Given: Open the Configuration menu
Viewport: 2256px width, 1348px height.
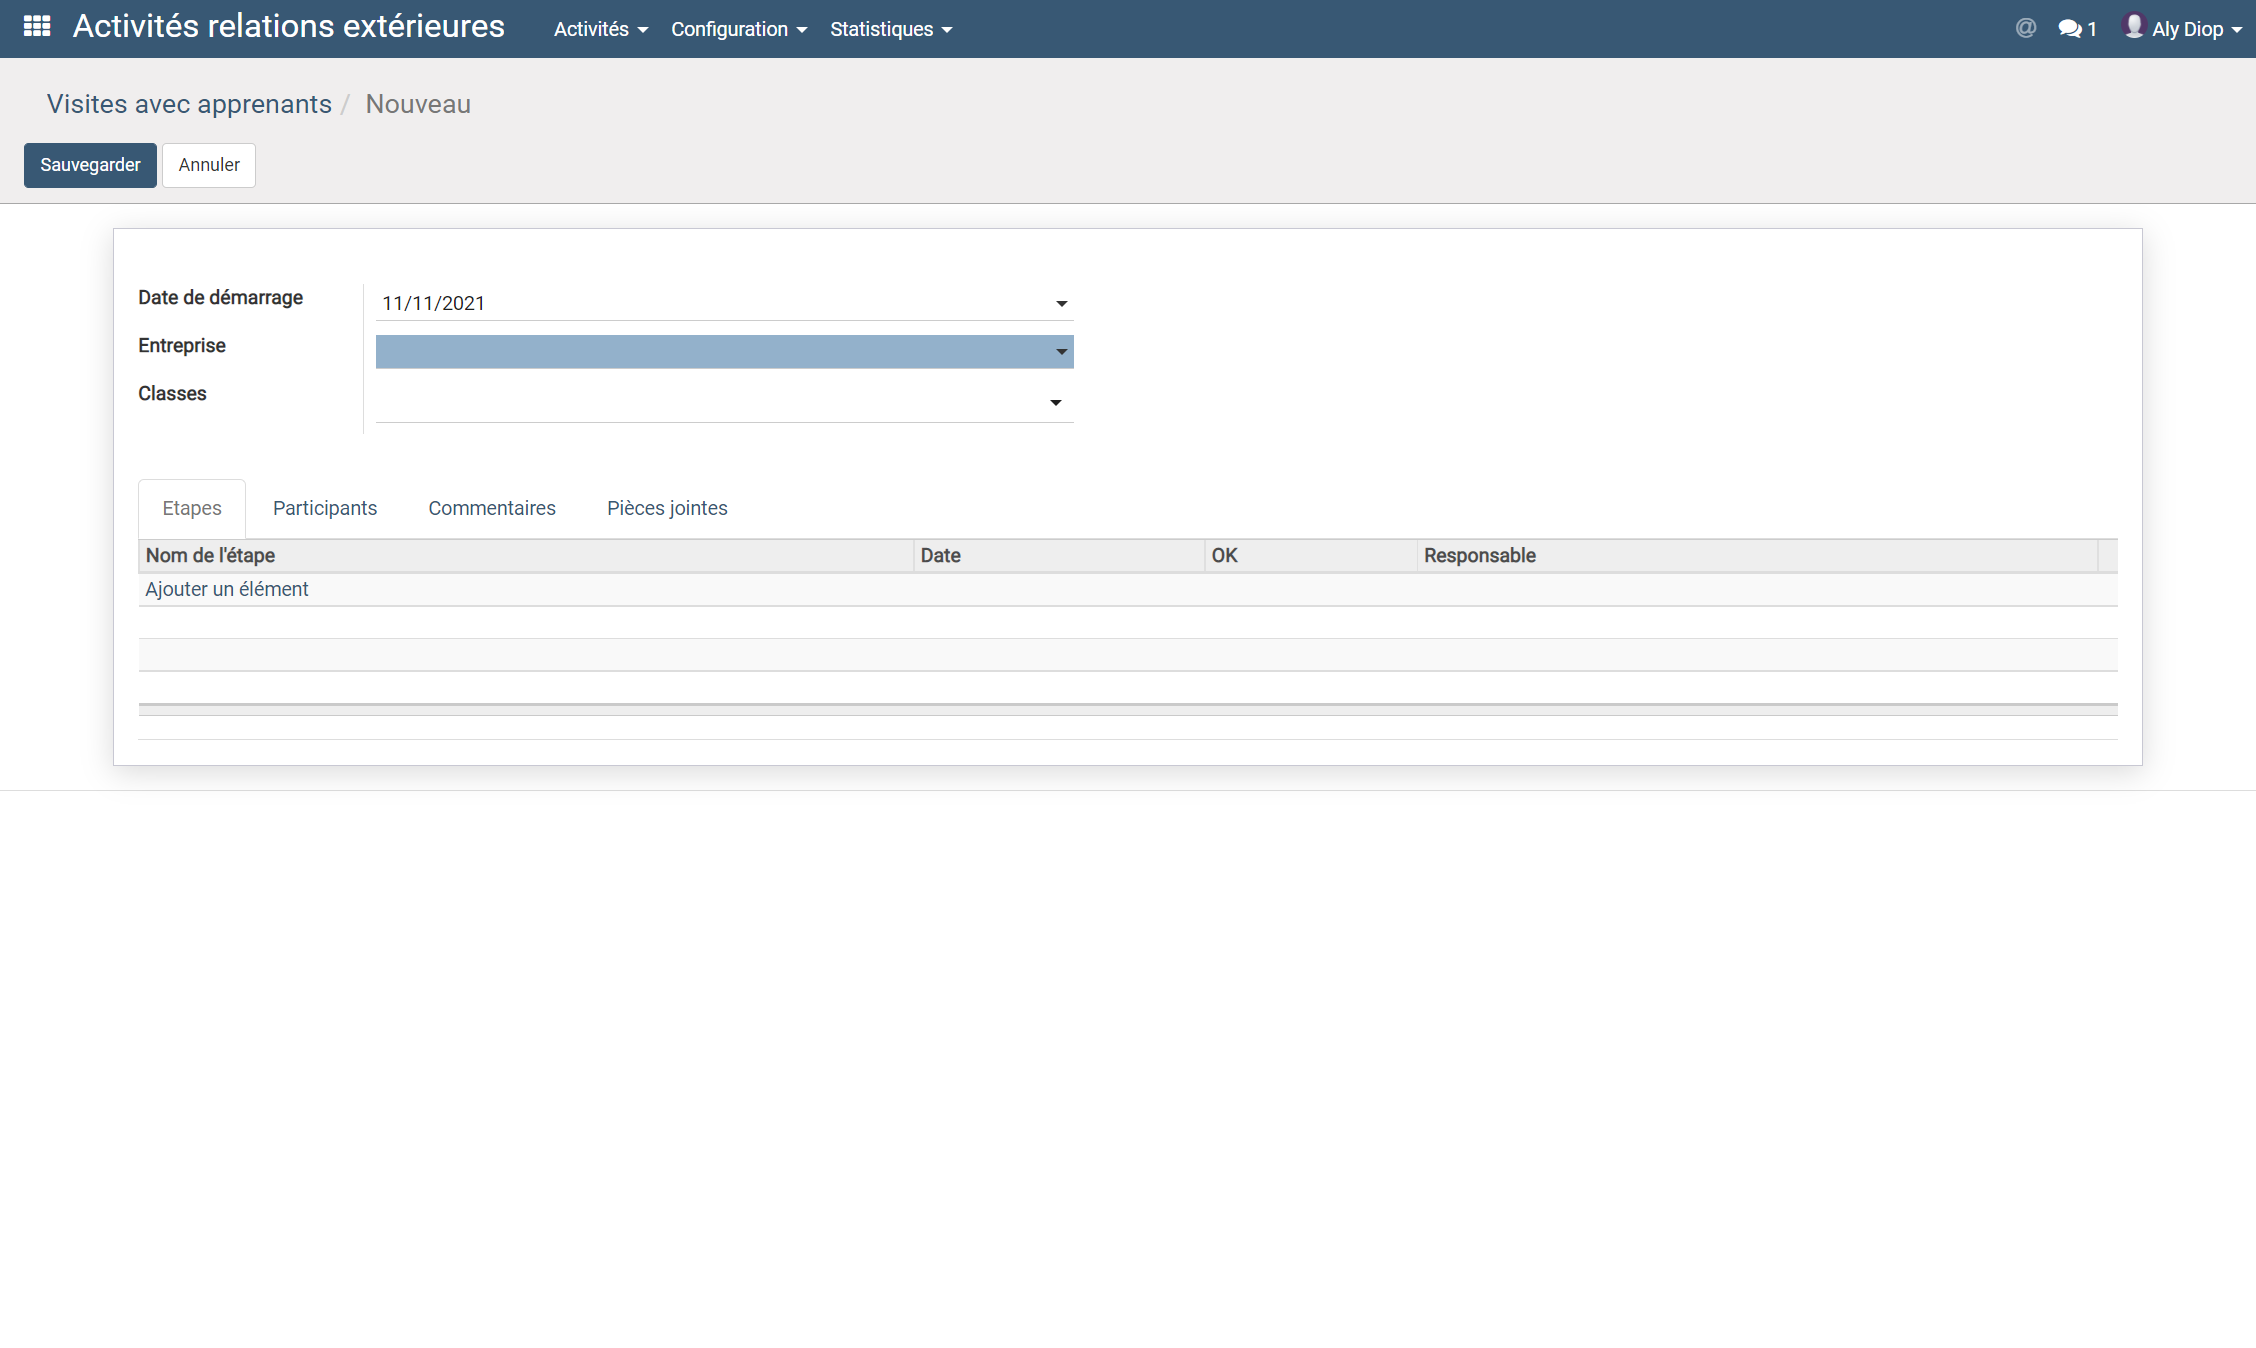Looking at the screenshot, I should (738, 29).
